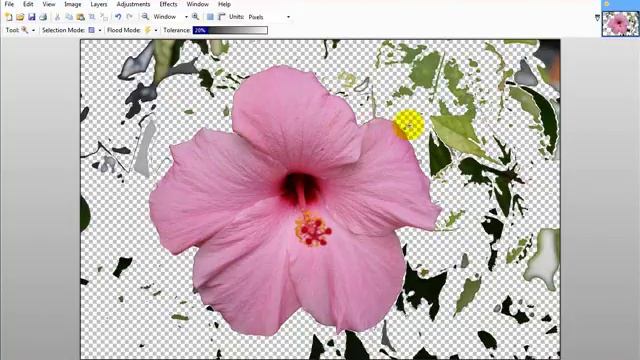Open the Effects menu
The height and width of the screenshot is (360, 640).
point(169,4)
